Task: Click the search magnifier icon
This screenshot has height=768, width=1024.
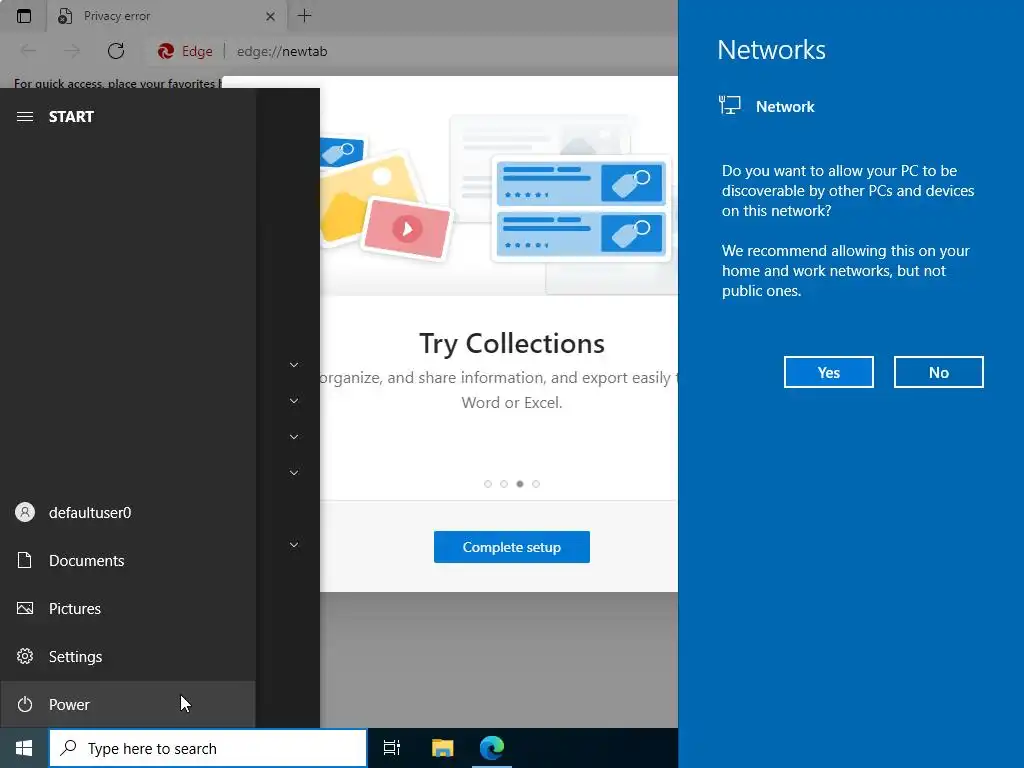Action: click(x=69, y=748)
